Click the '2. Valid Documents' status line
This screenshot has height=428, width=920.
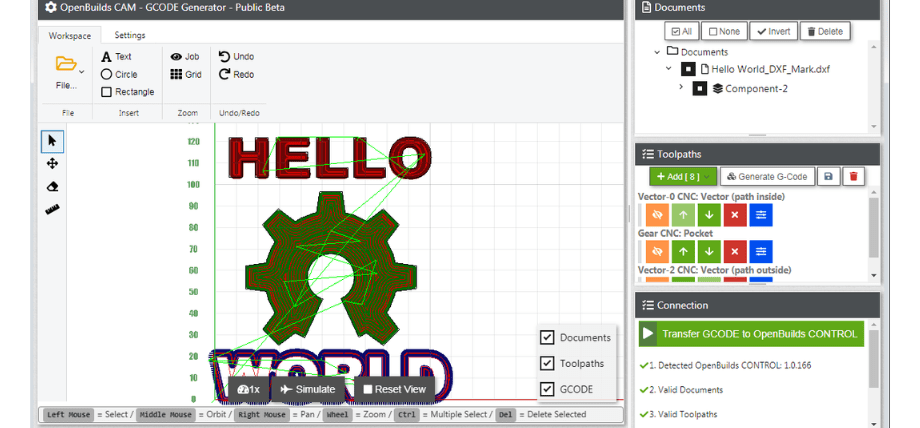coord(686,390)
